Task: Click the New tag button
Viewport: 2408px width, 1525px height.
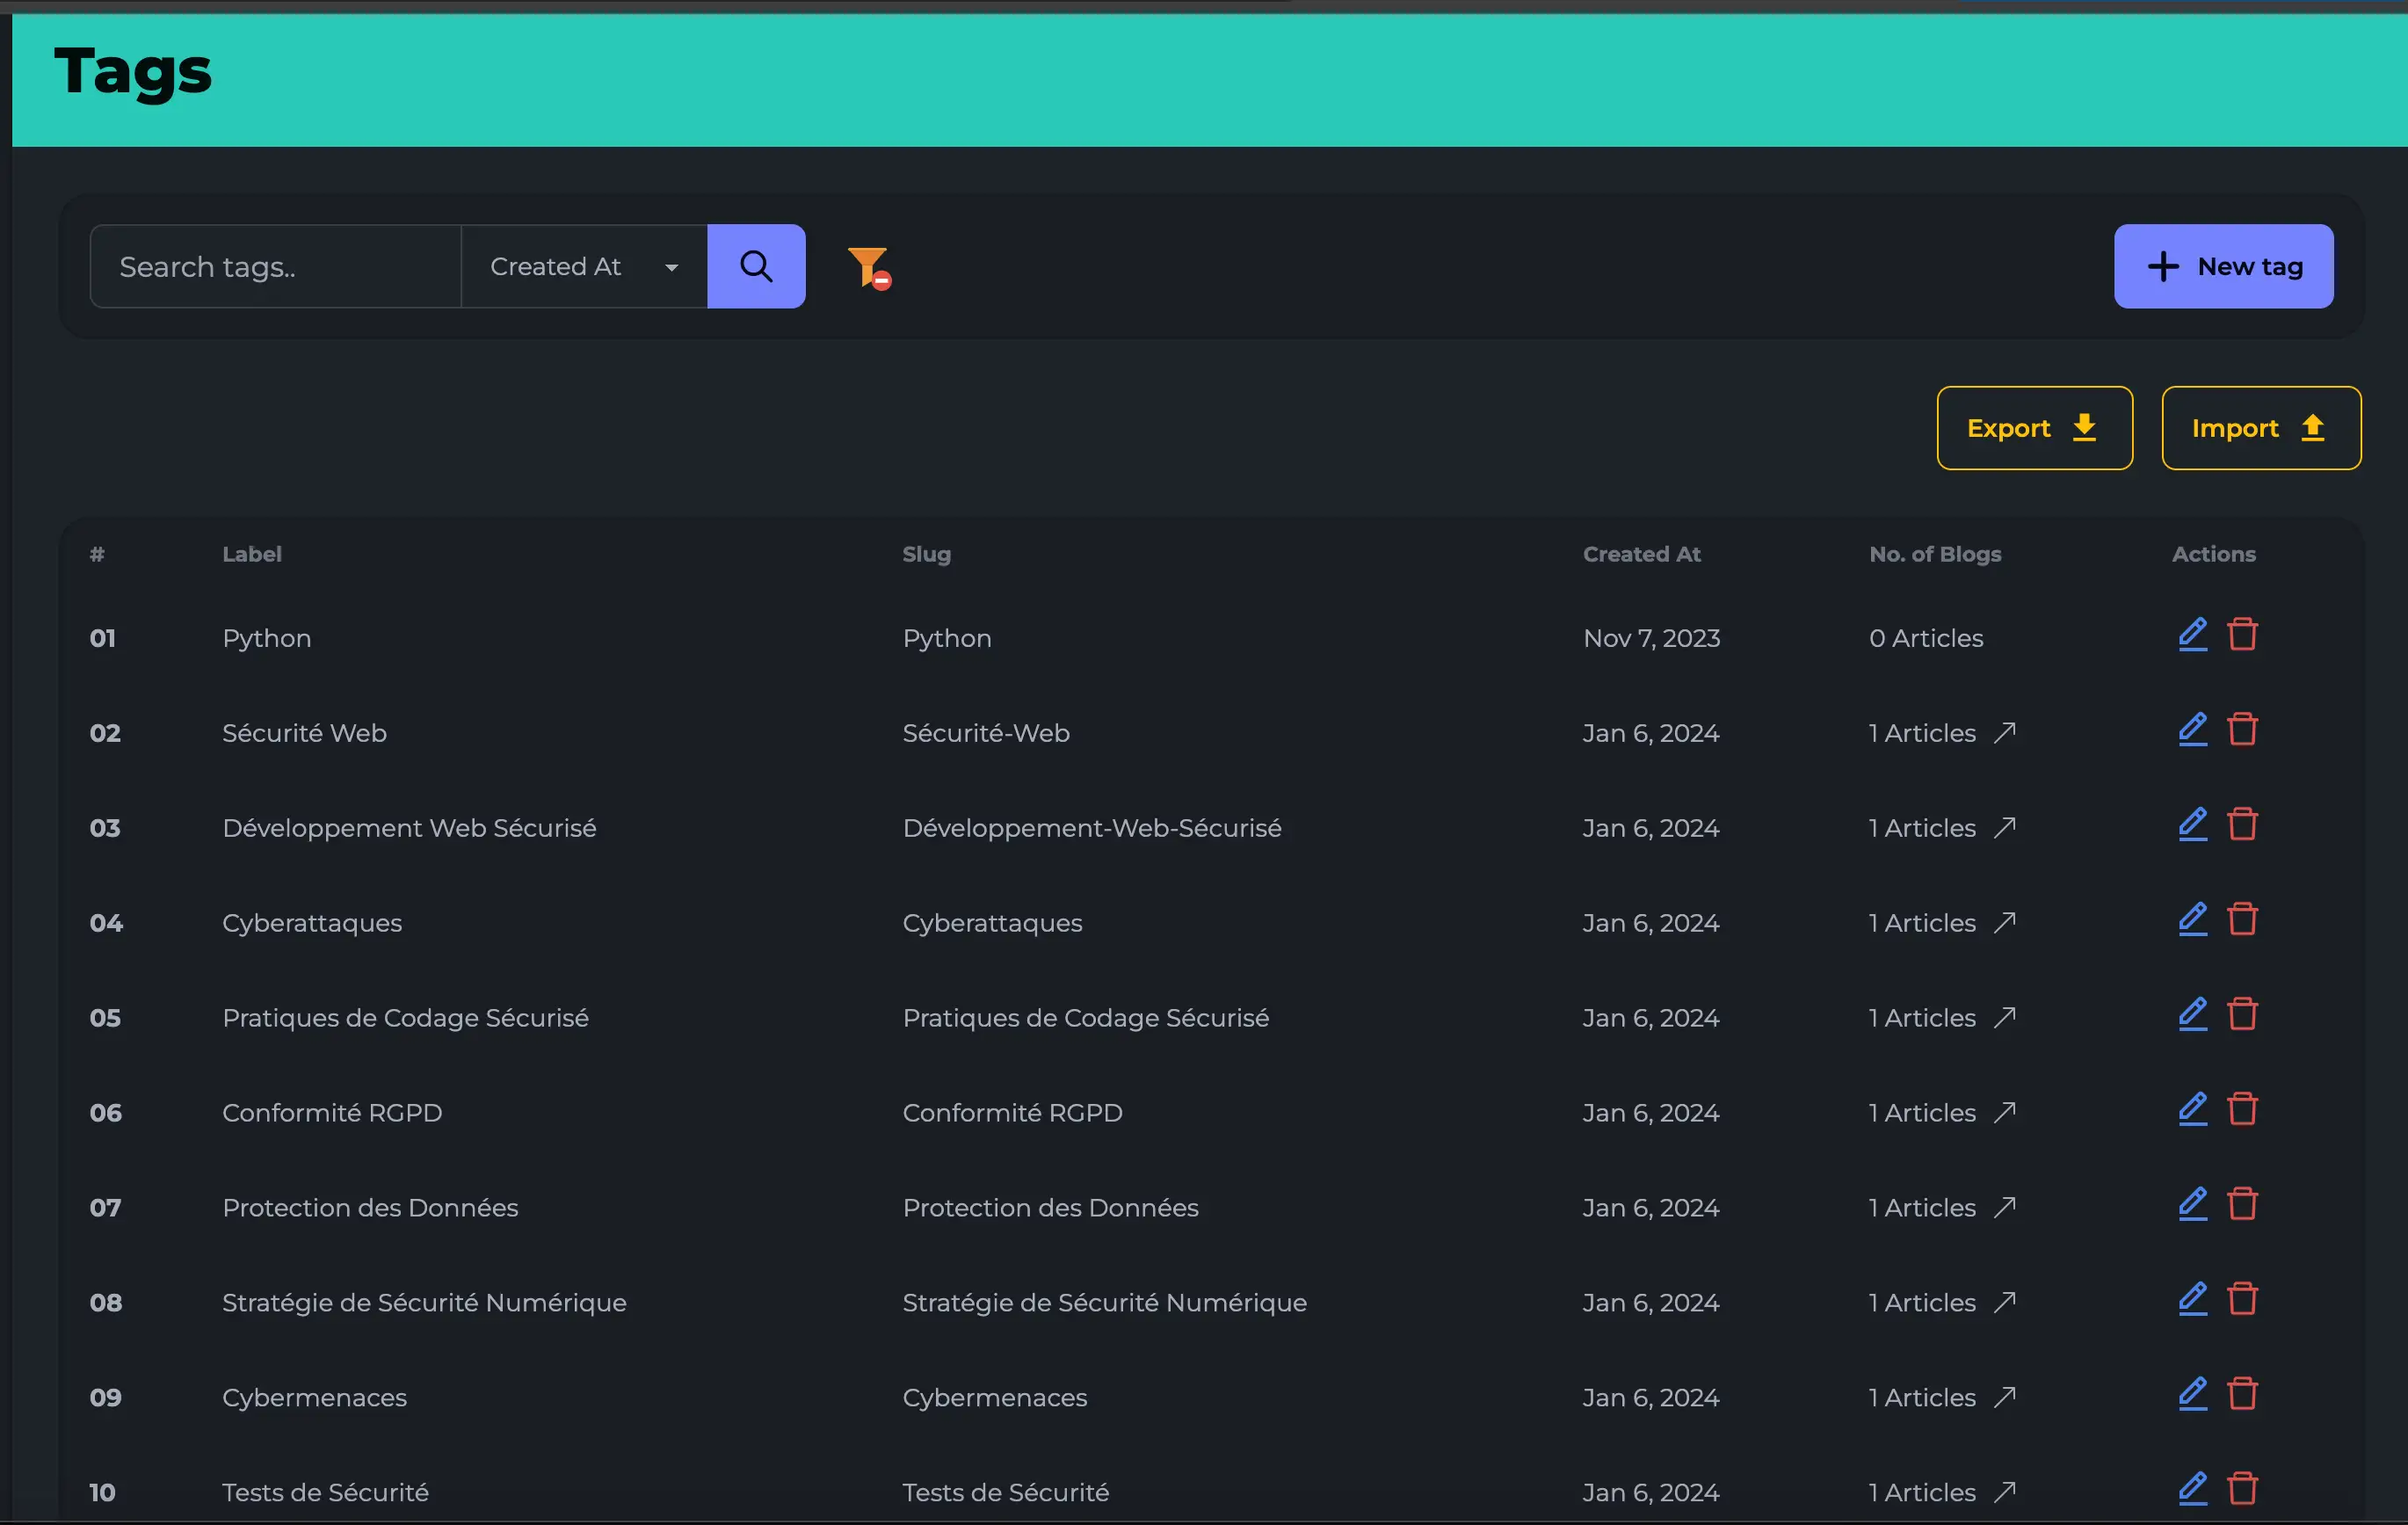Action: click(2223, 266)
